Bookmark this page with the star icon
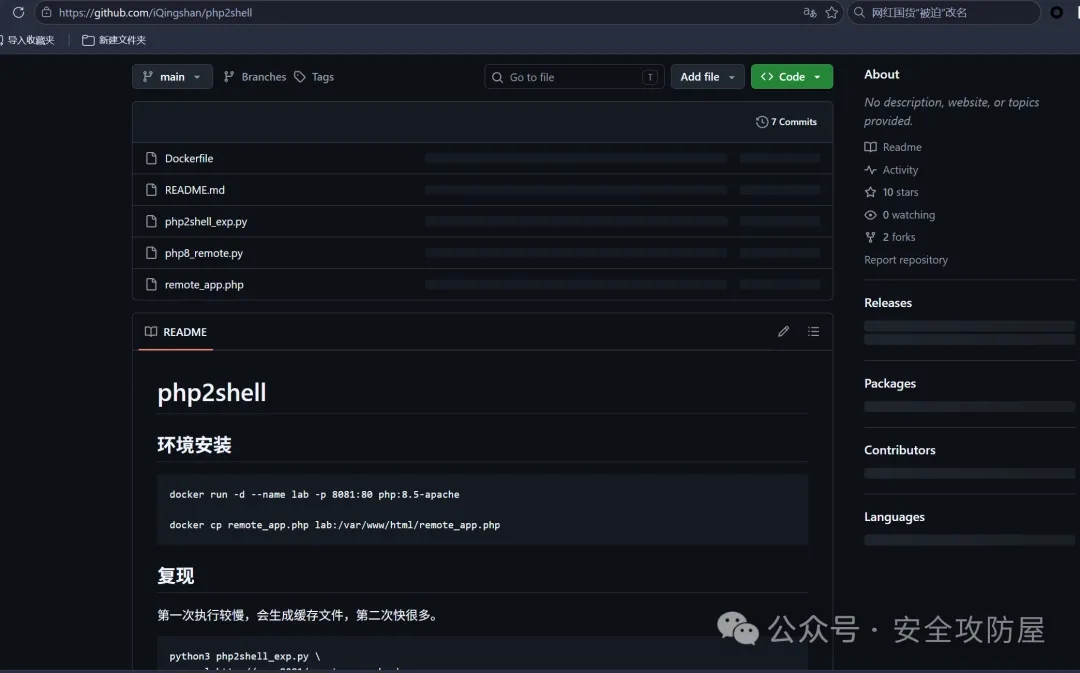 831,12
